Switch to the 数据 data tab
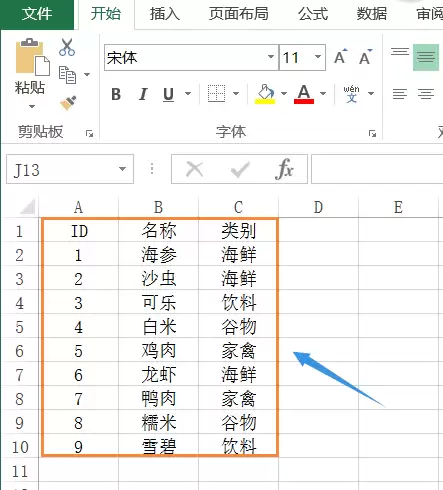This screenshot has width=443, height=490. 372,14
